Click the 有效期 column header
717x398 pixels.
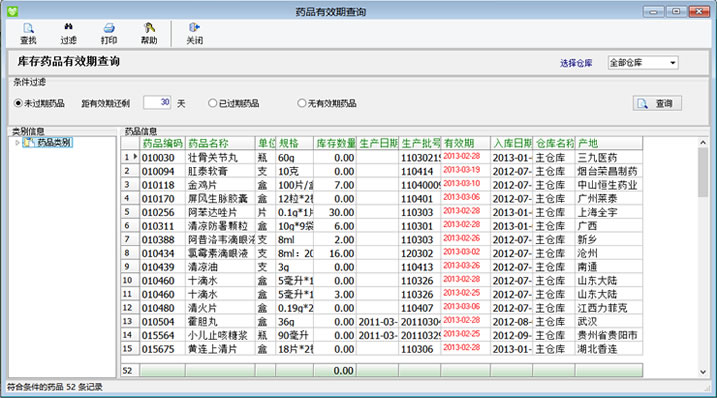pyautogui.click(x=466, y=143)
